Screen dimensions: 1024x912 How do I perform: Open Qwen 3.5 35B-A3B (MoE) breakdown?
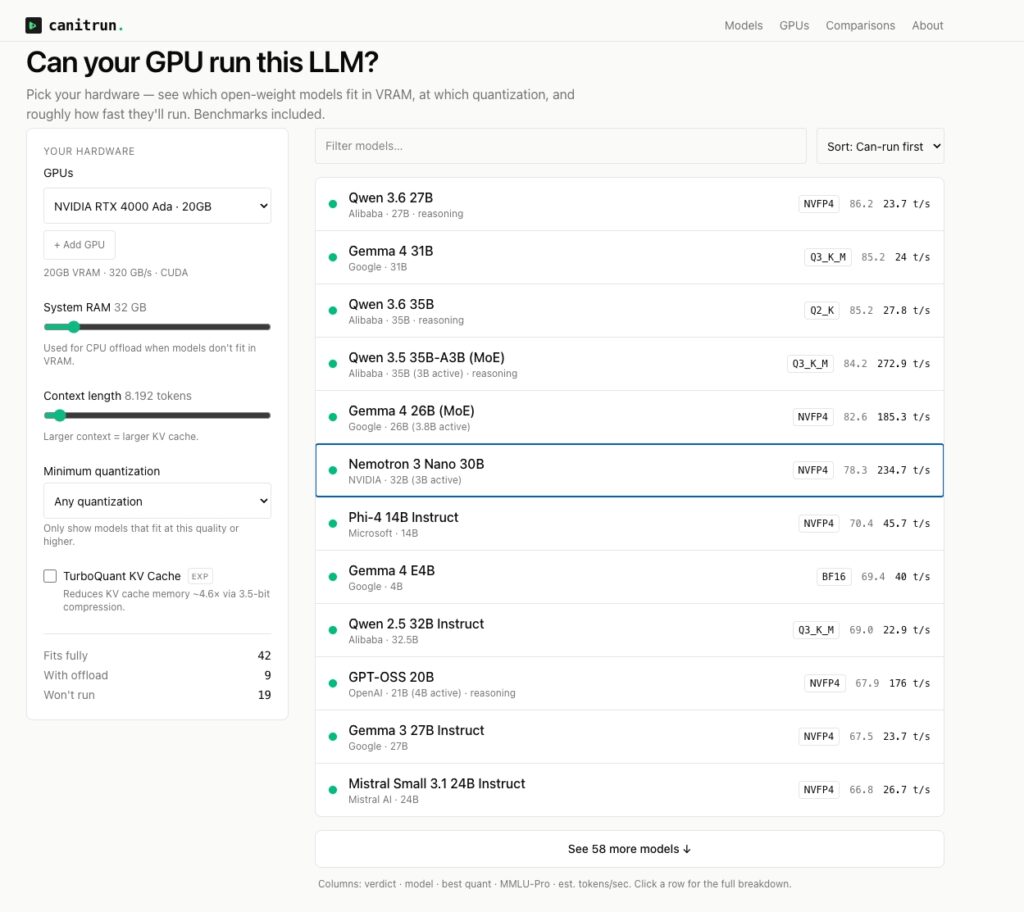tap(630, 364)
